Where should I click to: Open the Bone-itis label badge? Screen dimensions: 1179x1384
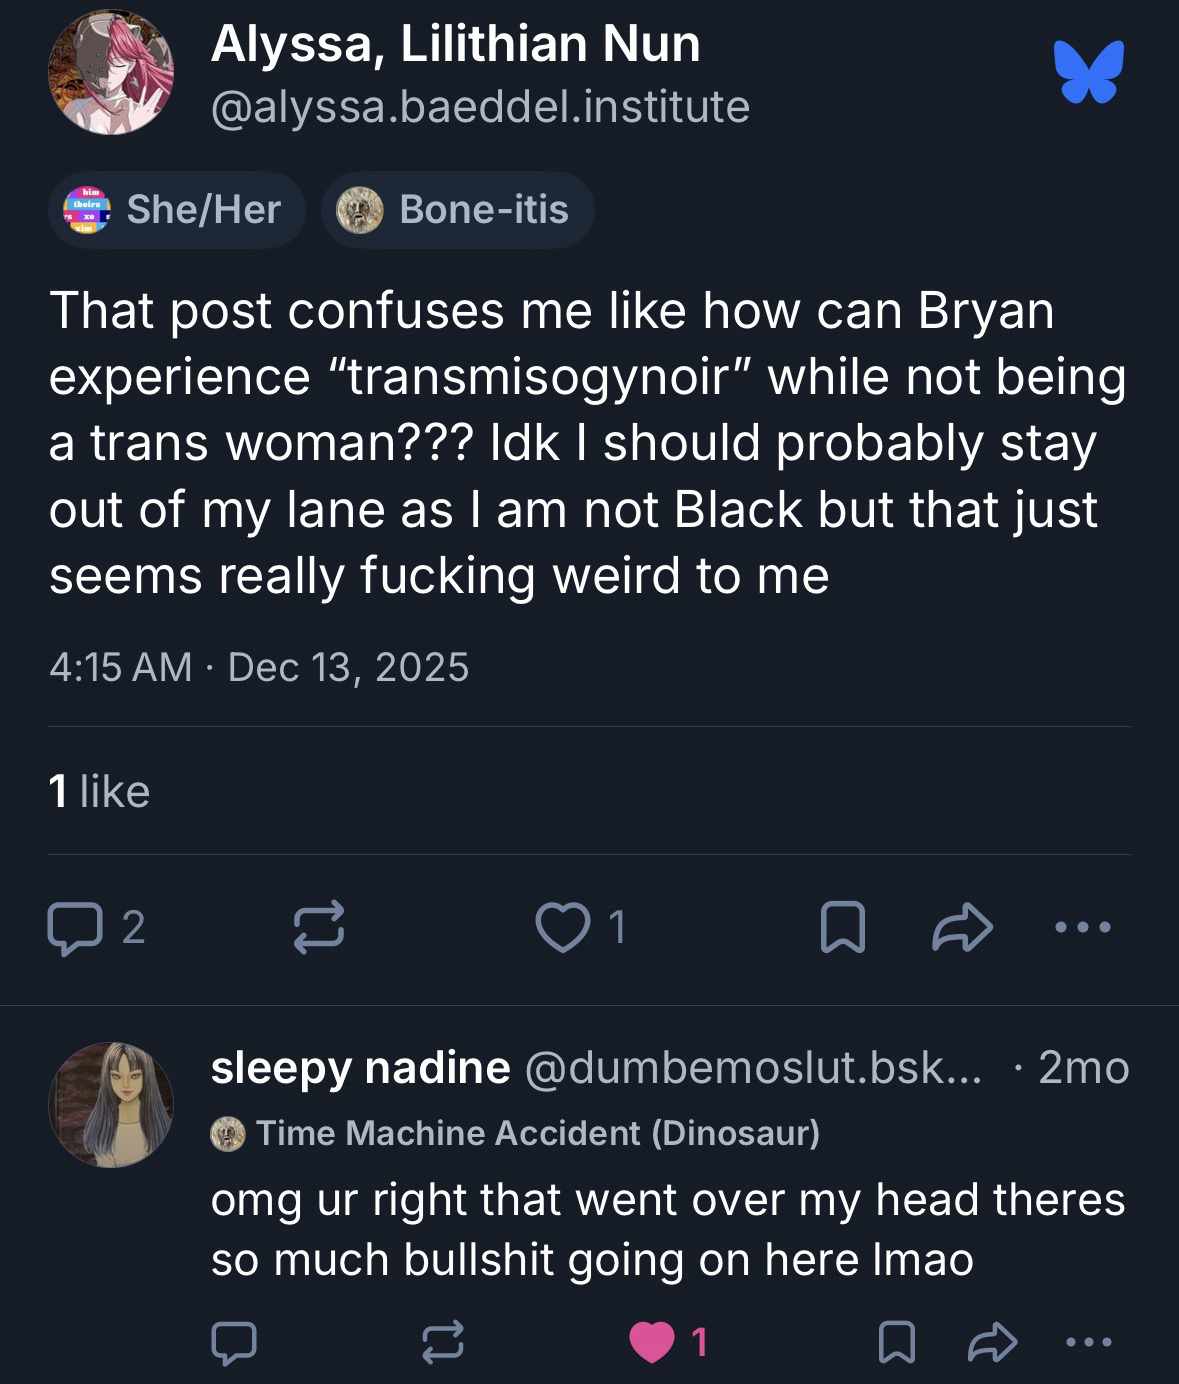coord(458,210)
